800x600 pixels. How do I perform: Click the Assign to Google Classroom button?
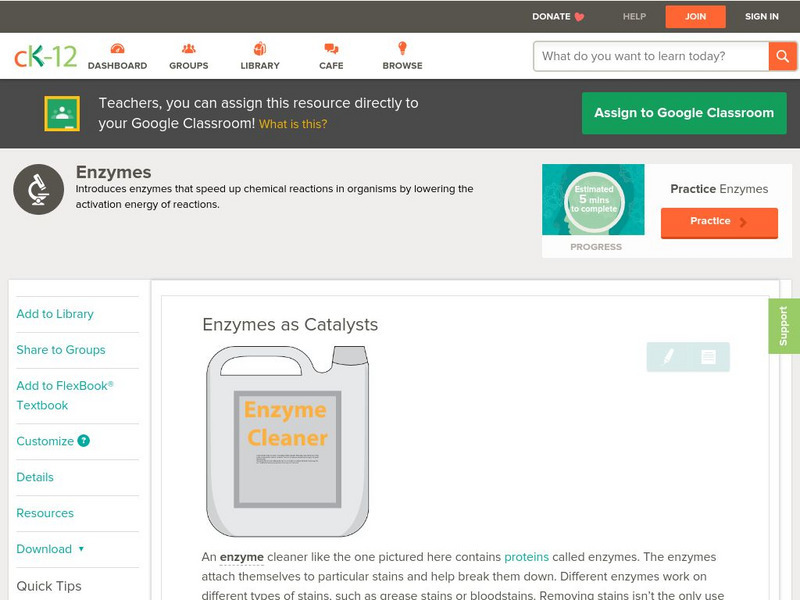[x=684, y=113]
